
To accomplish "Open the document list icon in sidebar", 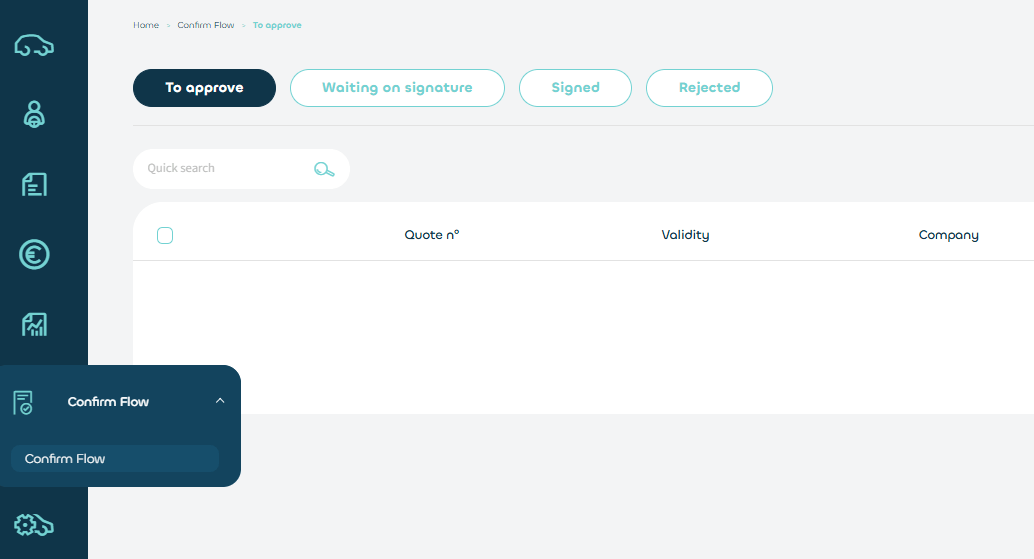I will (34, 184).
